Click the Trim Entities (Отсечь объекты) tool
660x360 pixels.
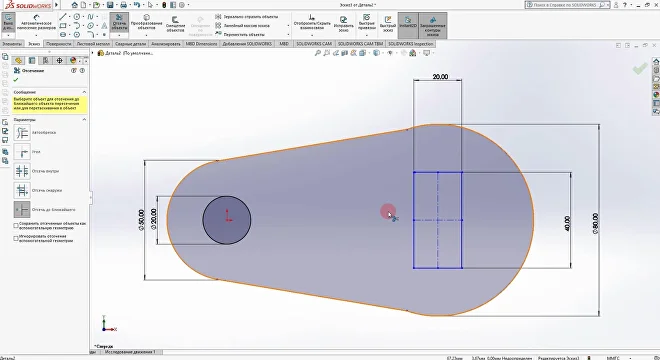pos(120,22)
